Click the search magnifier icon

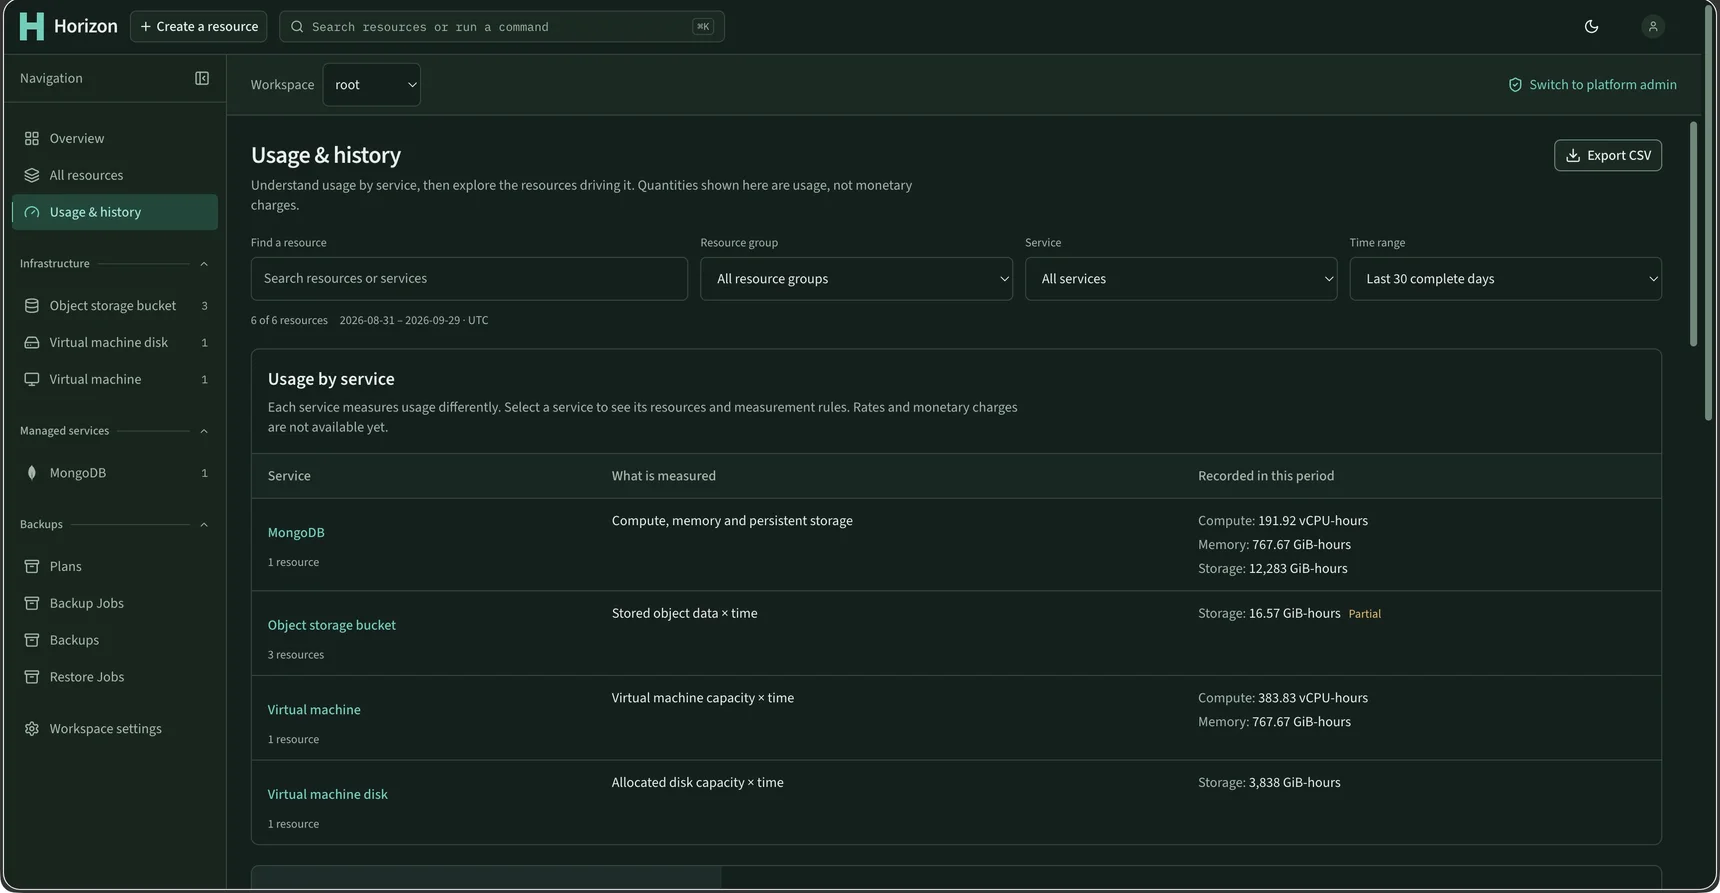pos(297,27)
